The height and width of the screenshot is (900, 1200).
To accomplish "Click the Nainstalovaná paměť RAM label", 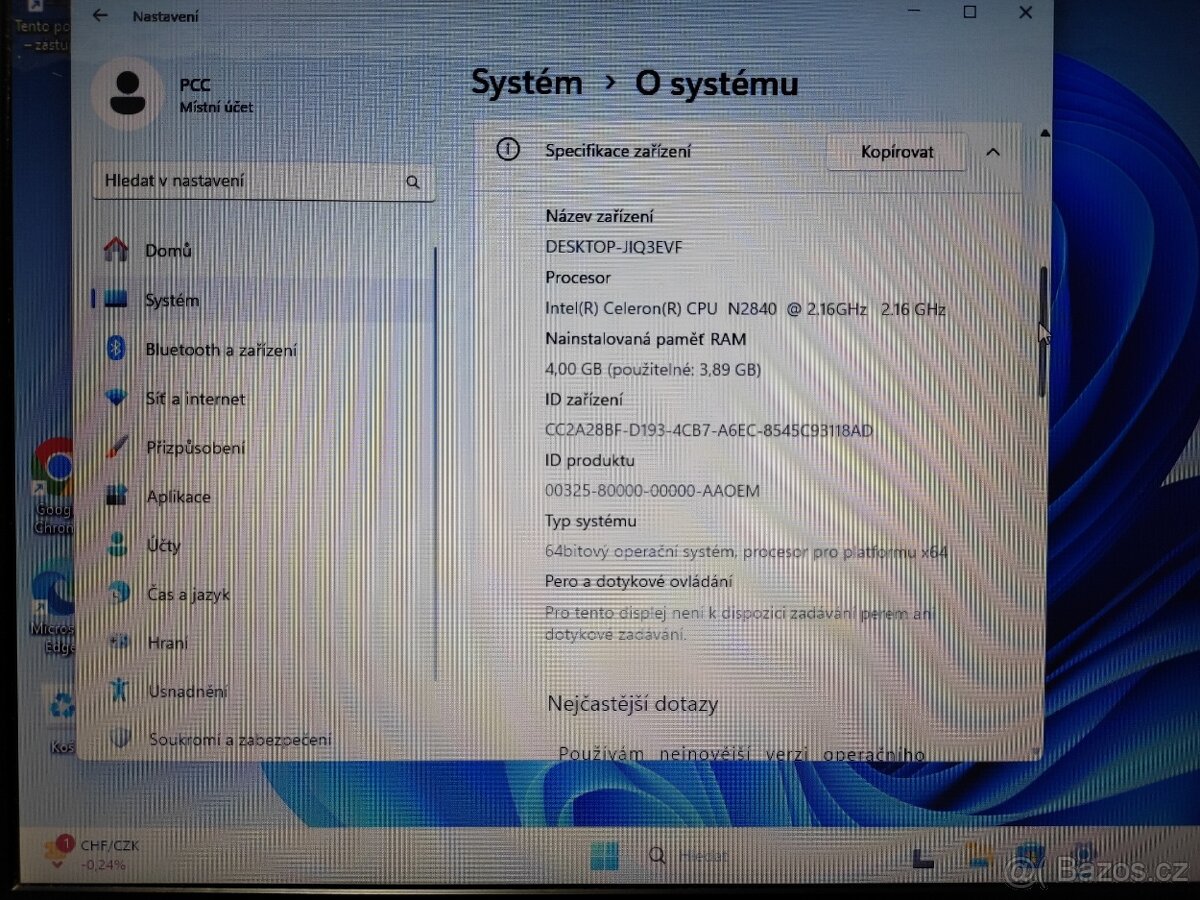I will (x=646, y=339).
